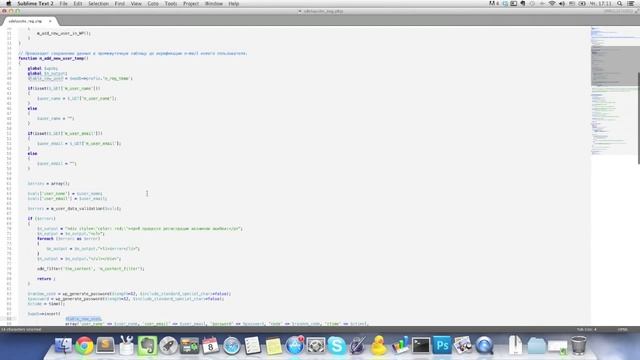Open Evernote from the dock
This screenshot has height=360, width=640.
click(147, 345)
